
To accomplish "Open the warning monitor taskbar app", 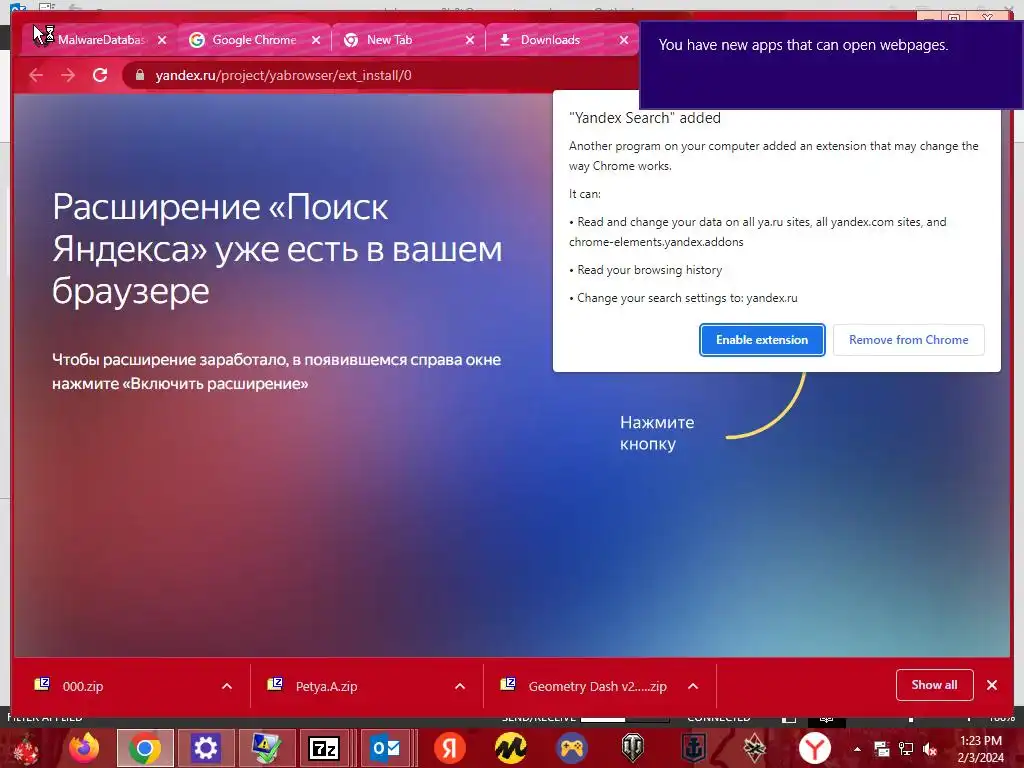I will pos(266,748).
